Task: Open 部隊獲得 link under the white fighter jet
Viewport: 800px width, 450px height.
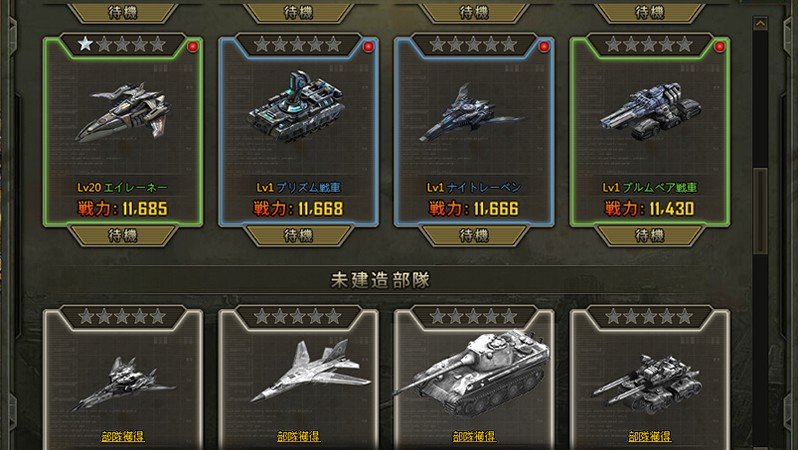Action: point(298,437)
